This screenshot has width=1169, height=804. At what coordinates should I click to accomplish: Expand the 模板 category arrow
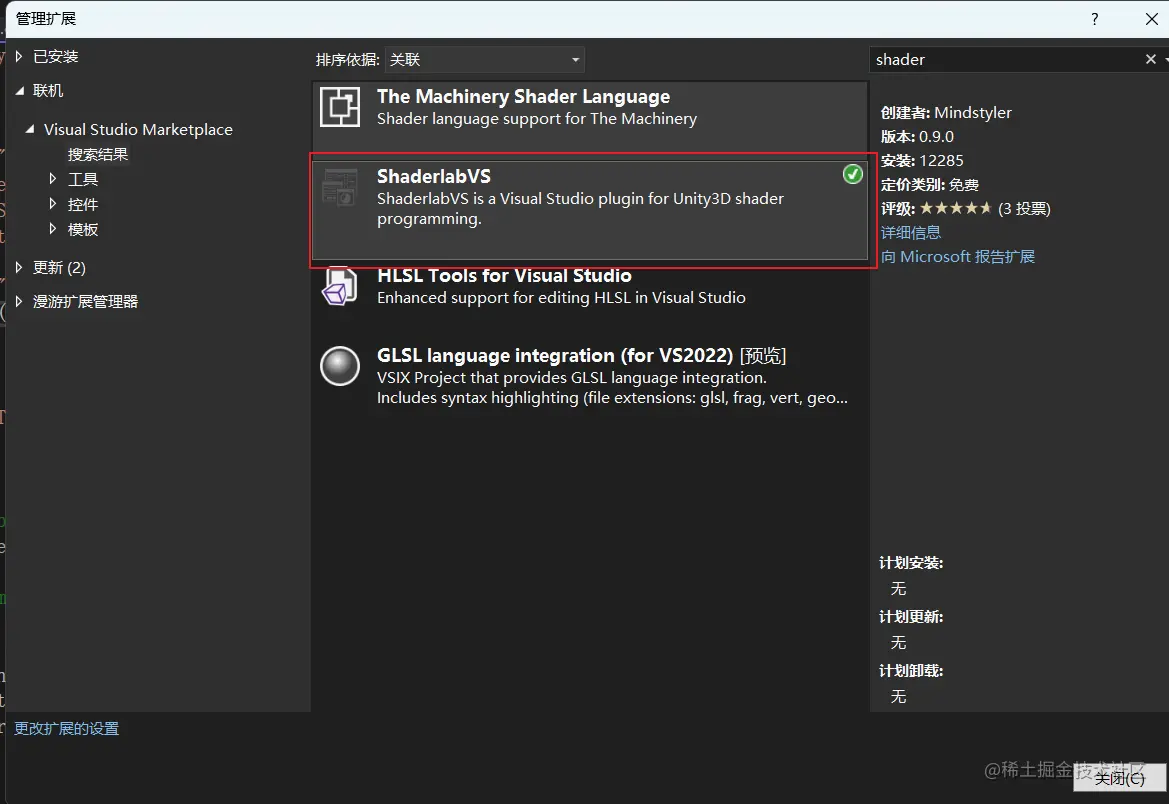53,229
